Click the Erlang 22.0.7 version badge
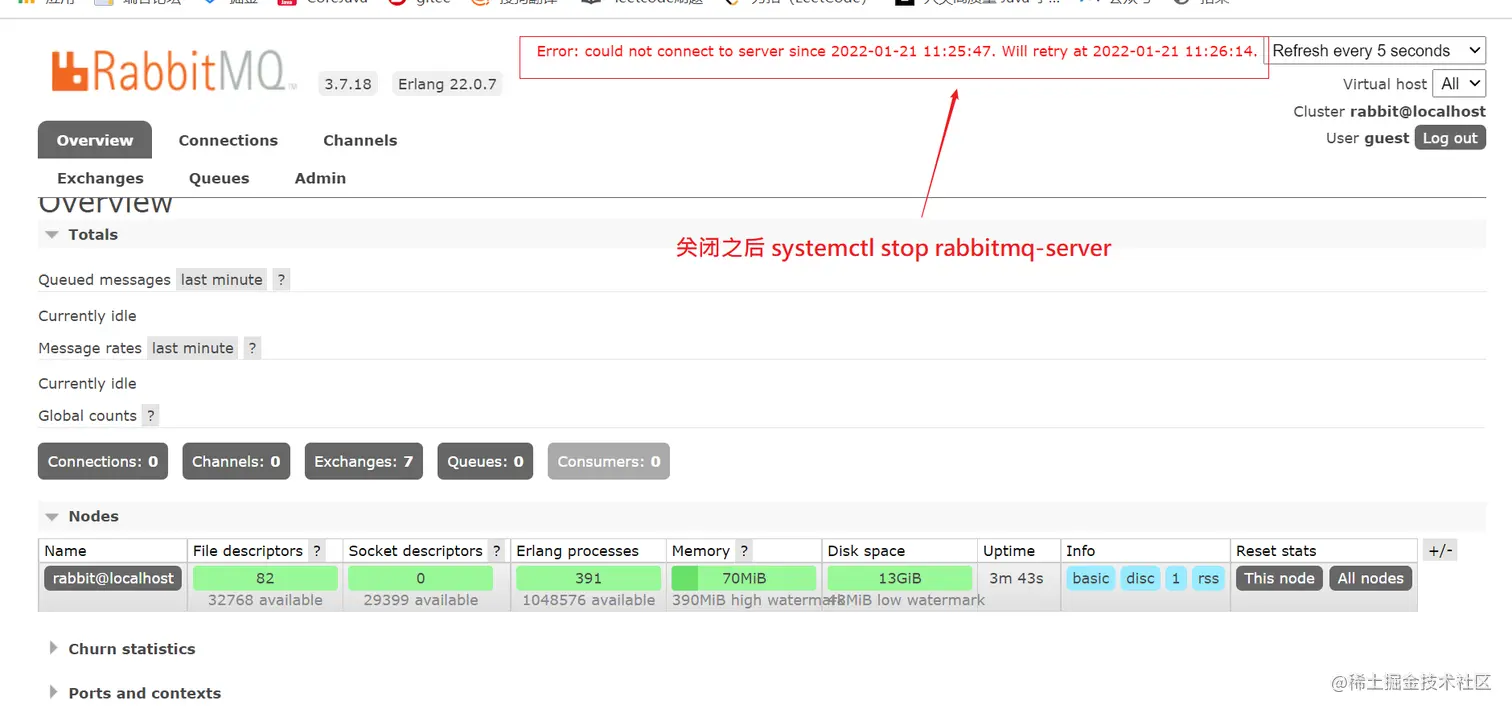The image size is (1512, 713). (447, 84)
